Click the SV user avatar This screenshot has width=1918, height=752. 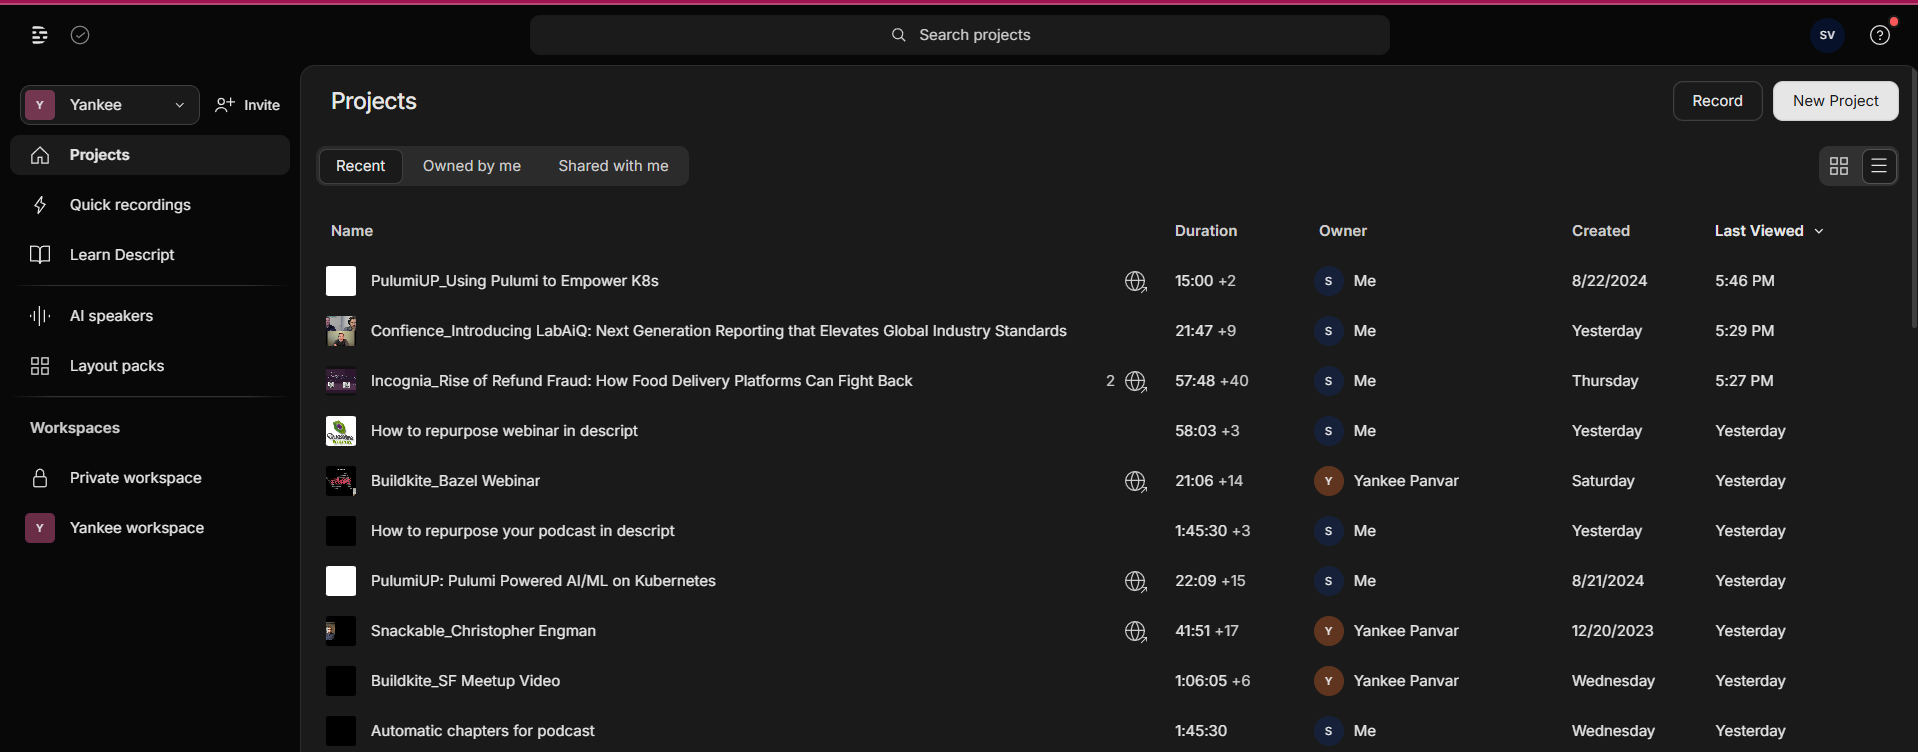coord(1826,35)
